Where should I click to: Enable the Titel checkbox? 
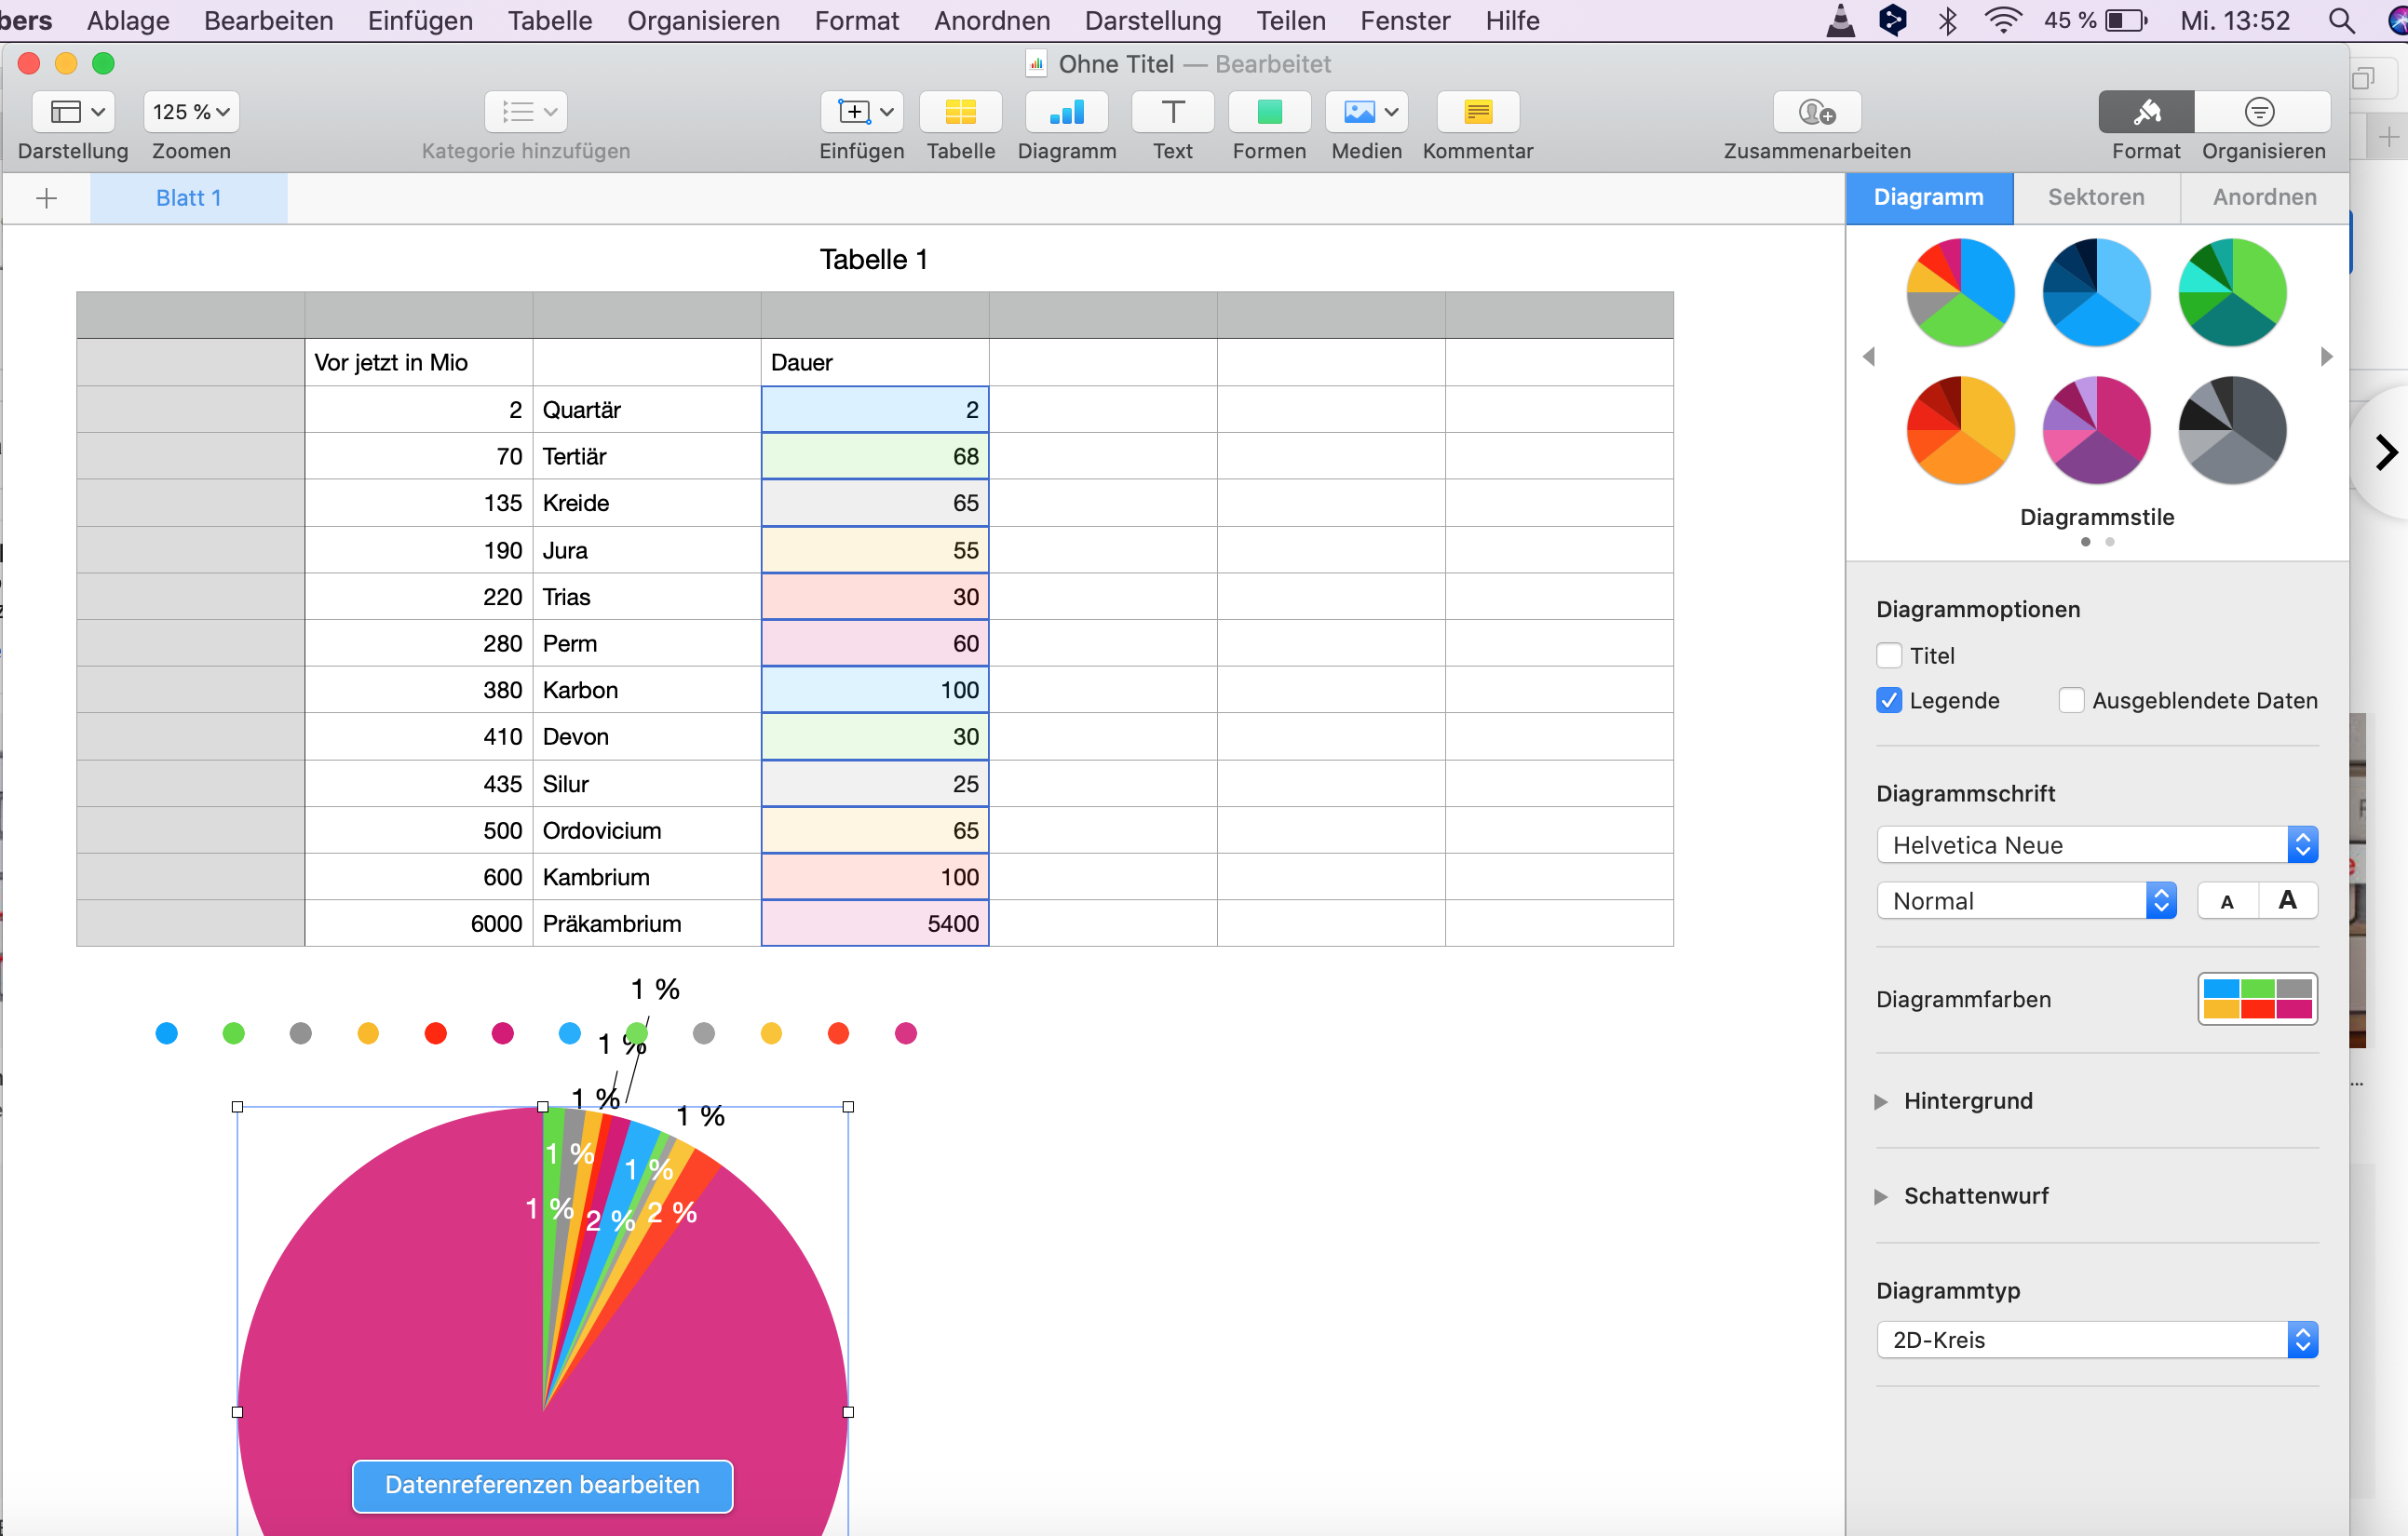click(1889, 656)
